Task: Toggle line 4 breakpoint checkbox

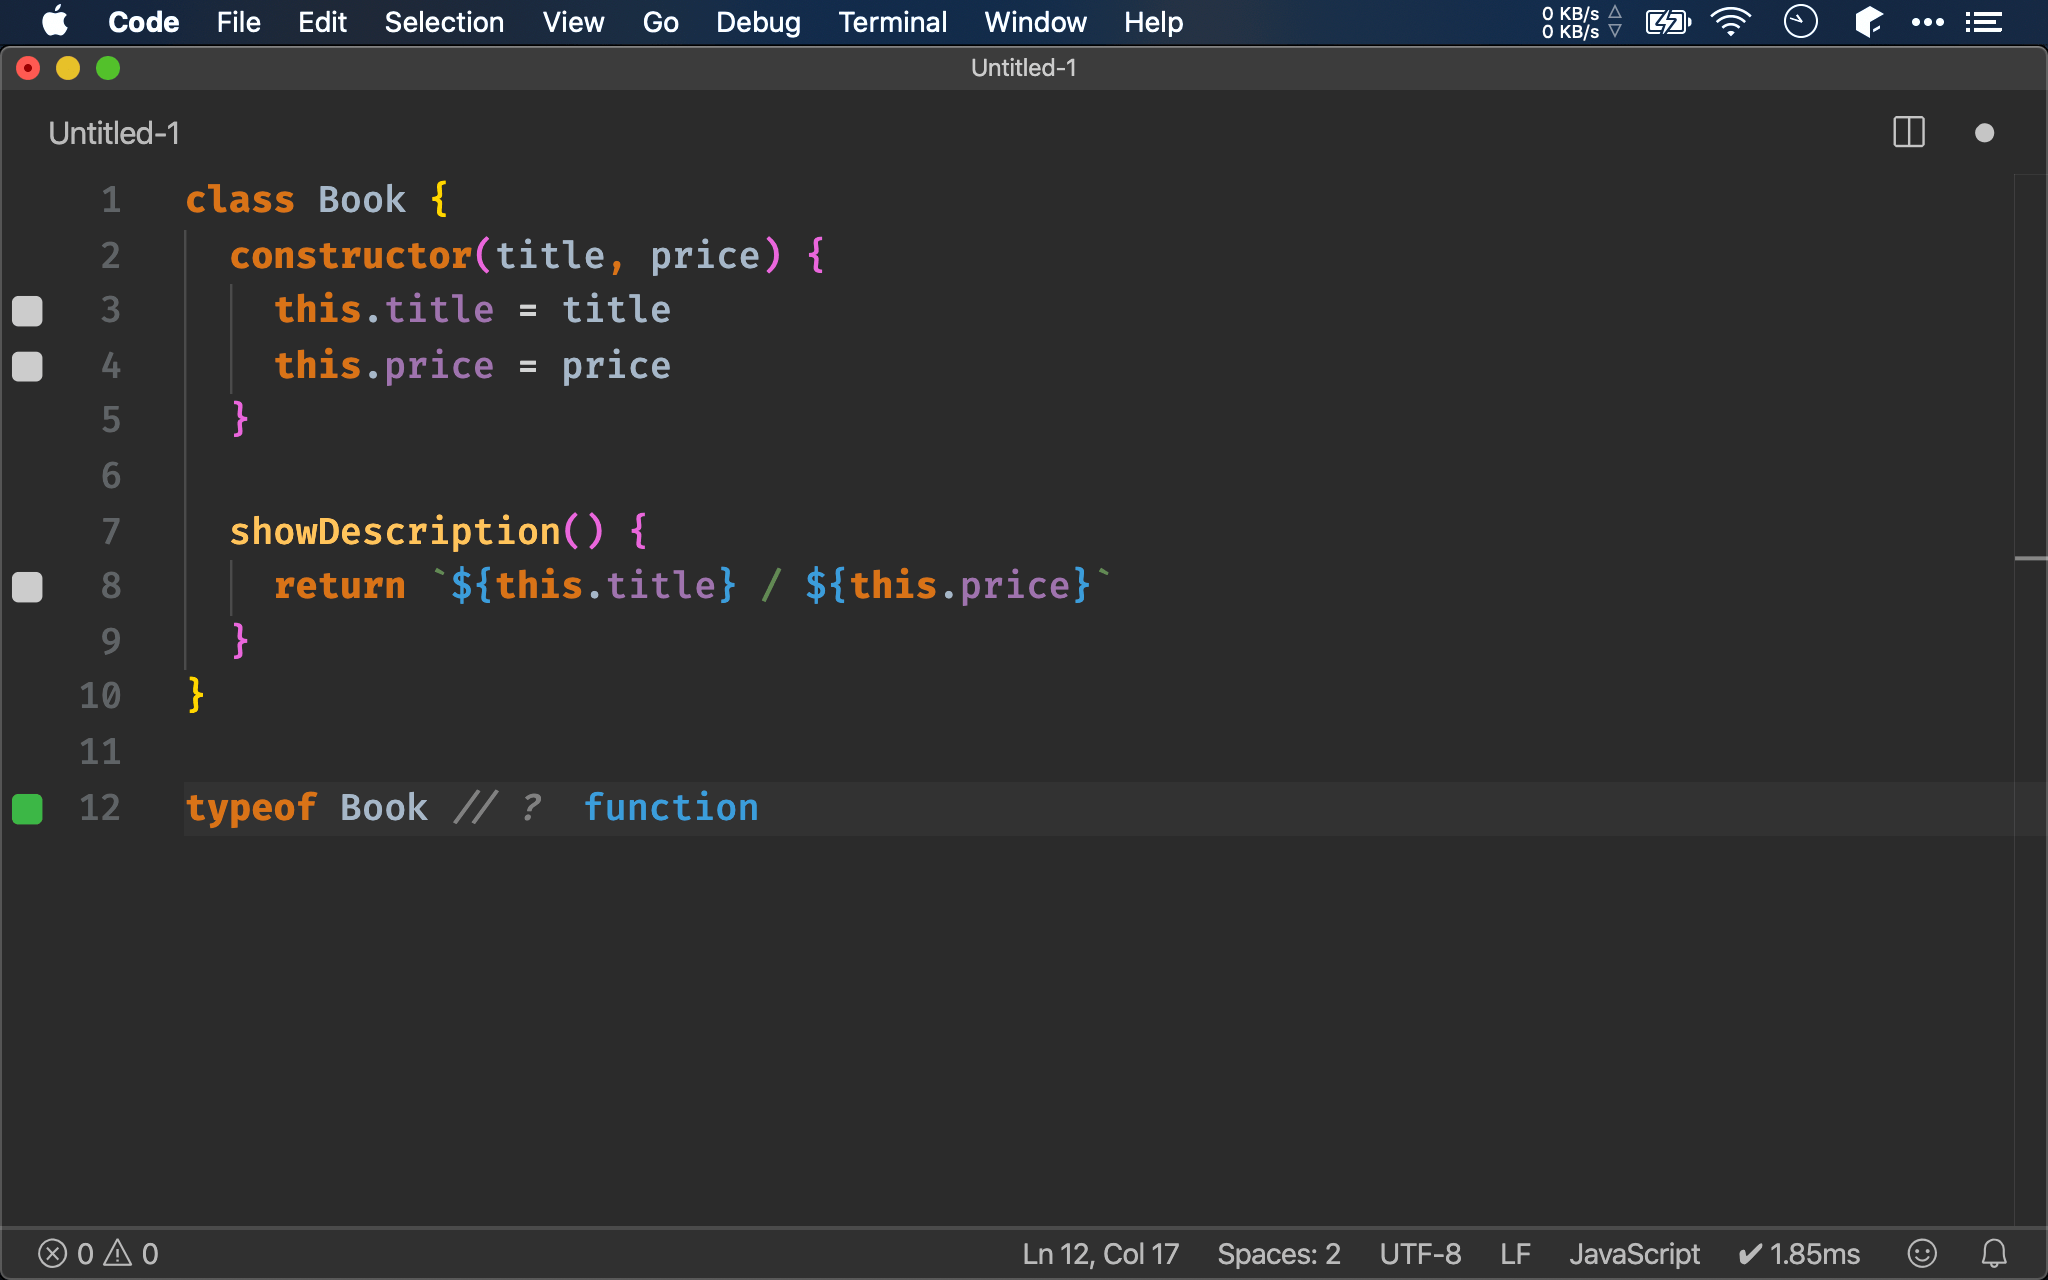Action: [27, 364]
